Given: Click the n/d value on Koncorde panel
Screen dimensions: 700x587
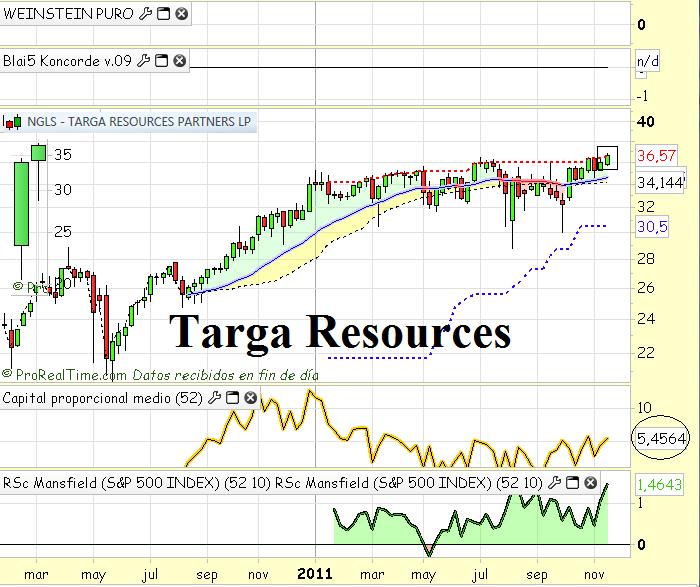Looking at the screenshot, I should tap(647, 61).
